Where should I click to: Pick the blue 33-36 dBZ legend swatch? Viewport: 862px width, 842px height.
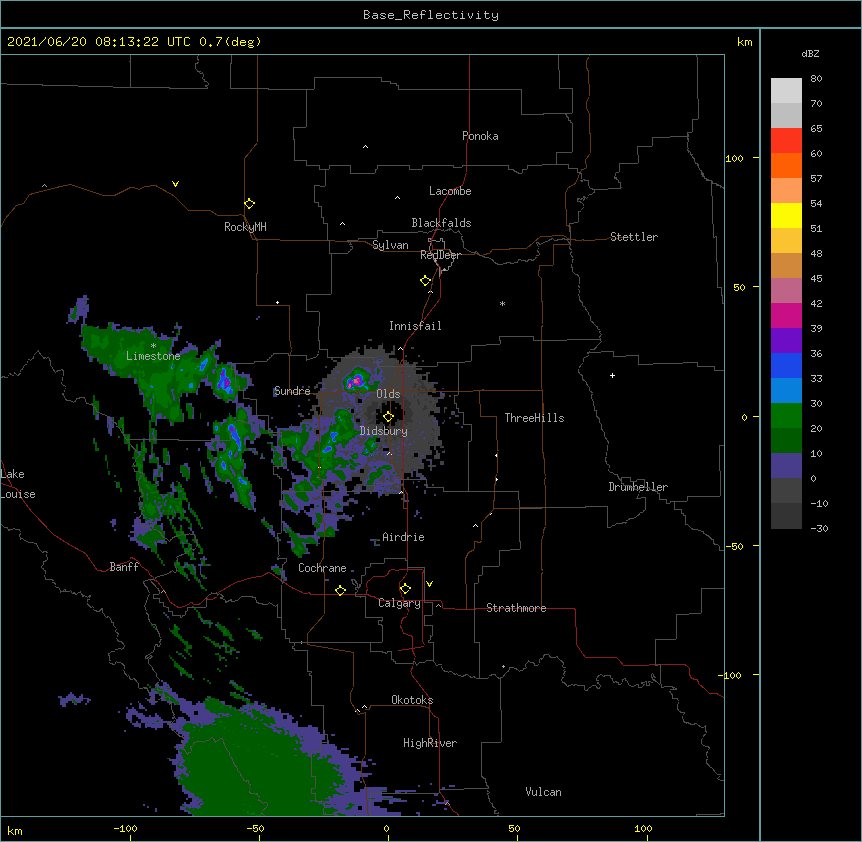(786, 365)
